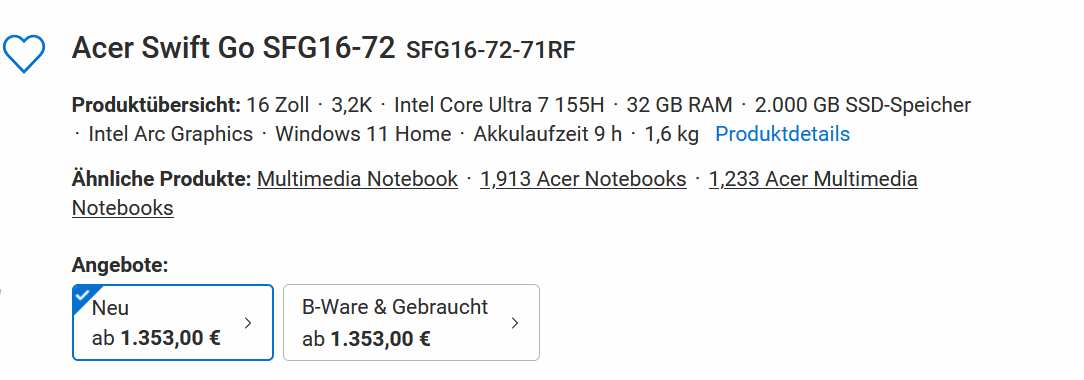Click the Produktübersicht label
The width and height of the screenshot is (1084, 380).
pos(156,105)
